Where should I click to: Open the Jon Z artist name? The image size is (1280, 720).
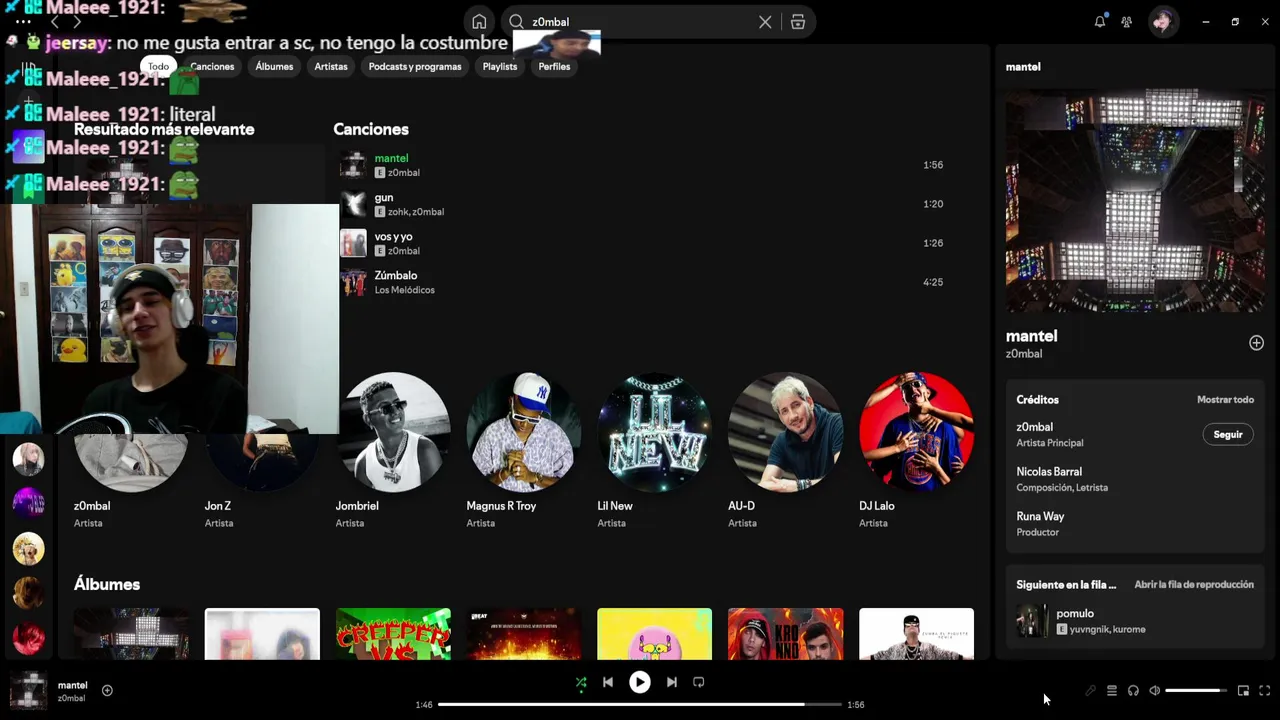218,506
